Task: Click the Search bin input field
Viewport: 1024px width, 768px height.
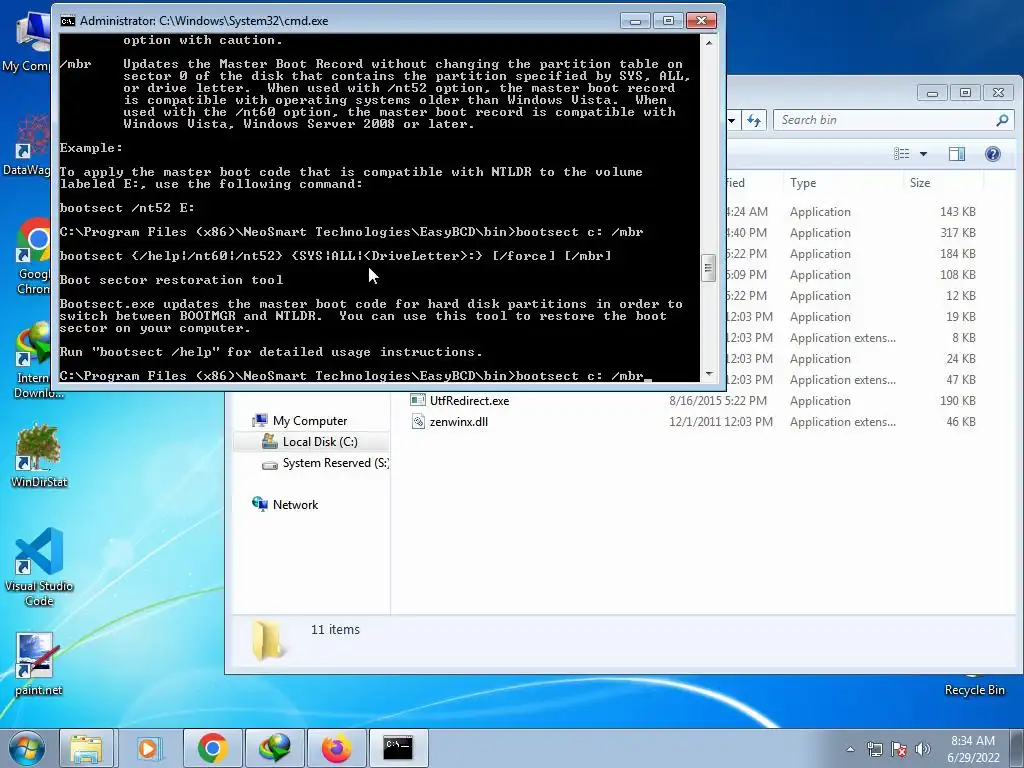Action: [885, 120]
